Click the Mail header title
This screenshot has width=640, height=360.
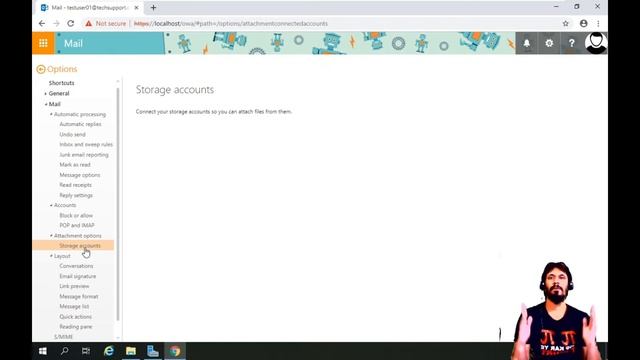[73, 44]
